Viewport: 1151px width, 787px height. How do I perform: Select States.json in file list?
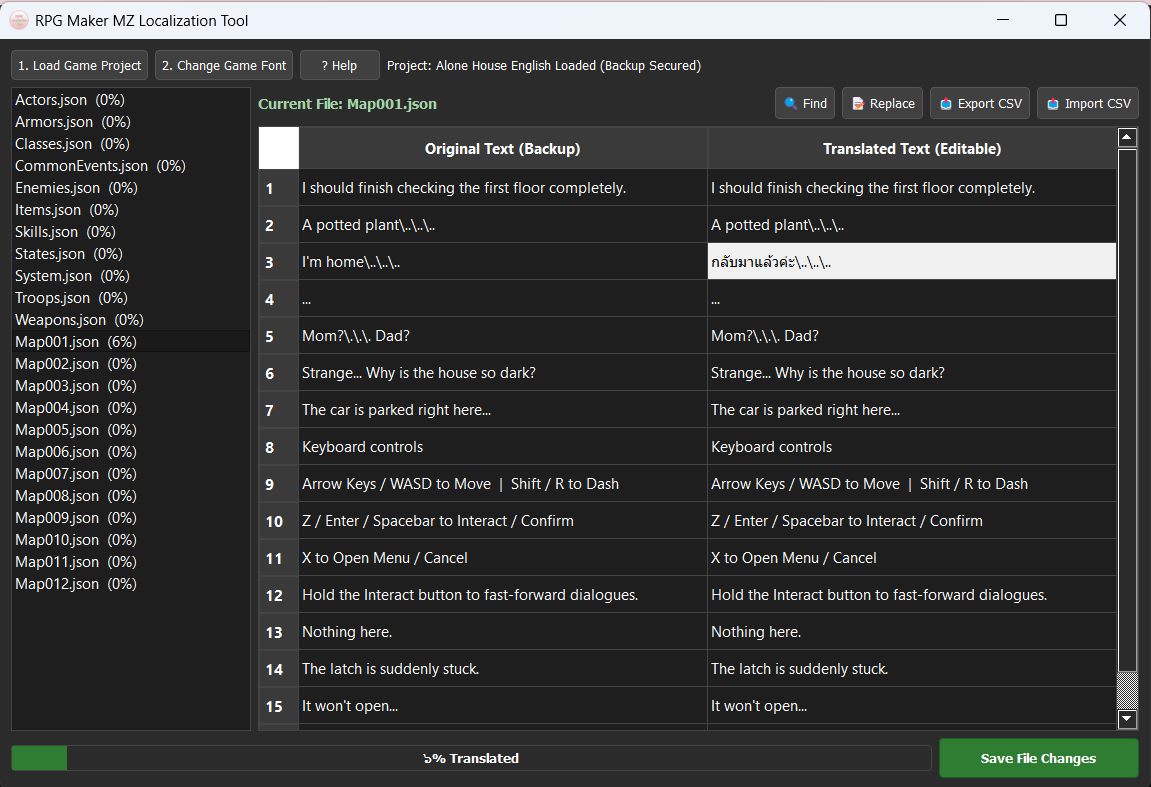point(131,254)
